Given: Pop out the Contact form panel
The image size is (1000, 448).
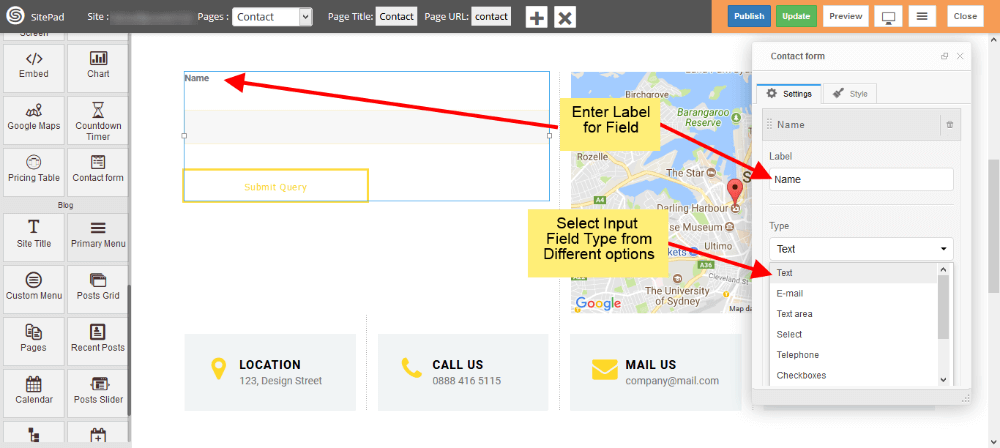Looking at the screenshot, I should click(945, 56).
